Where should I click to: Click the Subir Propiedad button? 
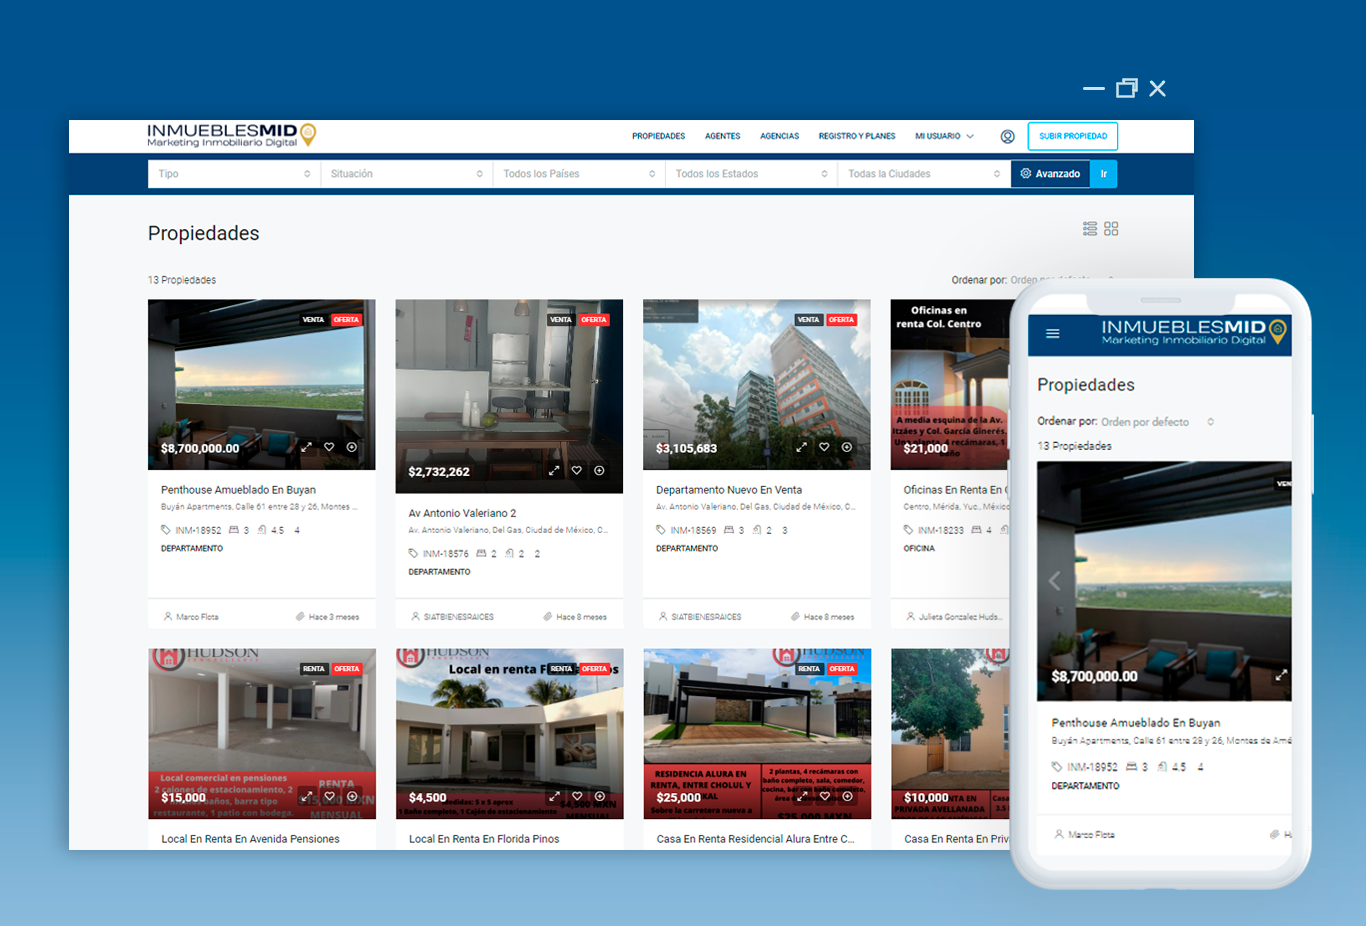[1072, 136]
